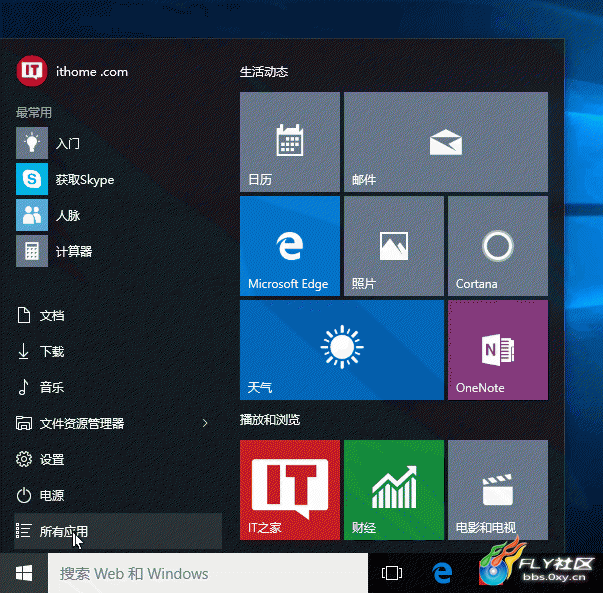Click the 生活动态 group header
Image resolution: width=603 pixels, height=593 pixels.
264,72
